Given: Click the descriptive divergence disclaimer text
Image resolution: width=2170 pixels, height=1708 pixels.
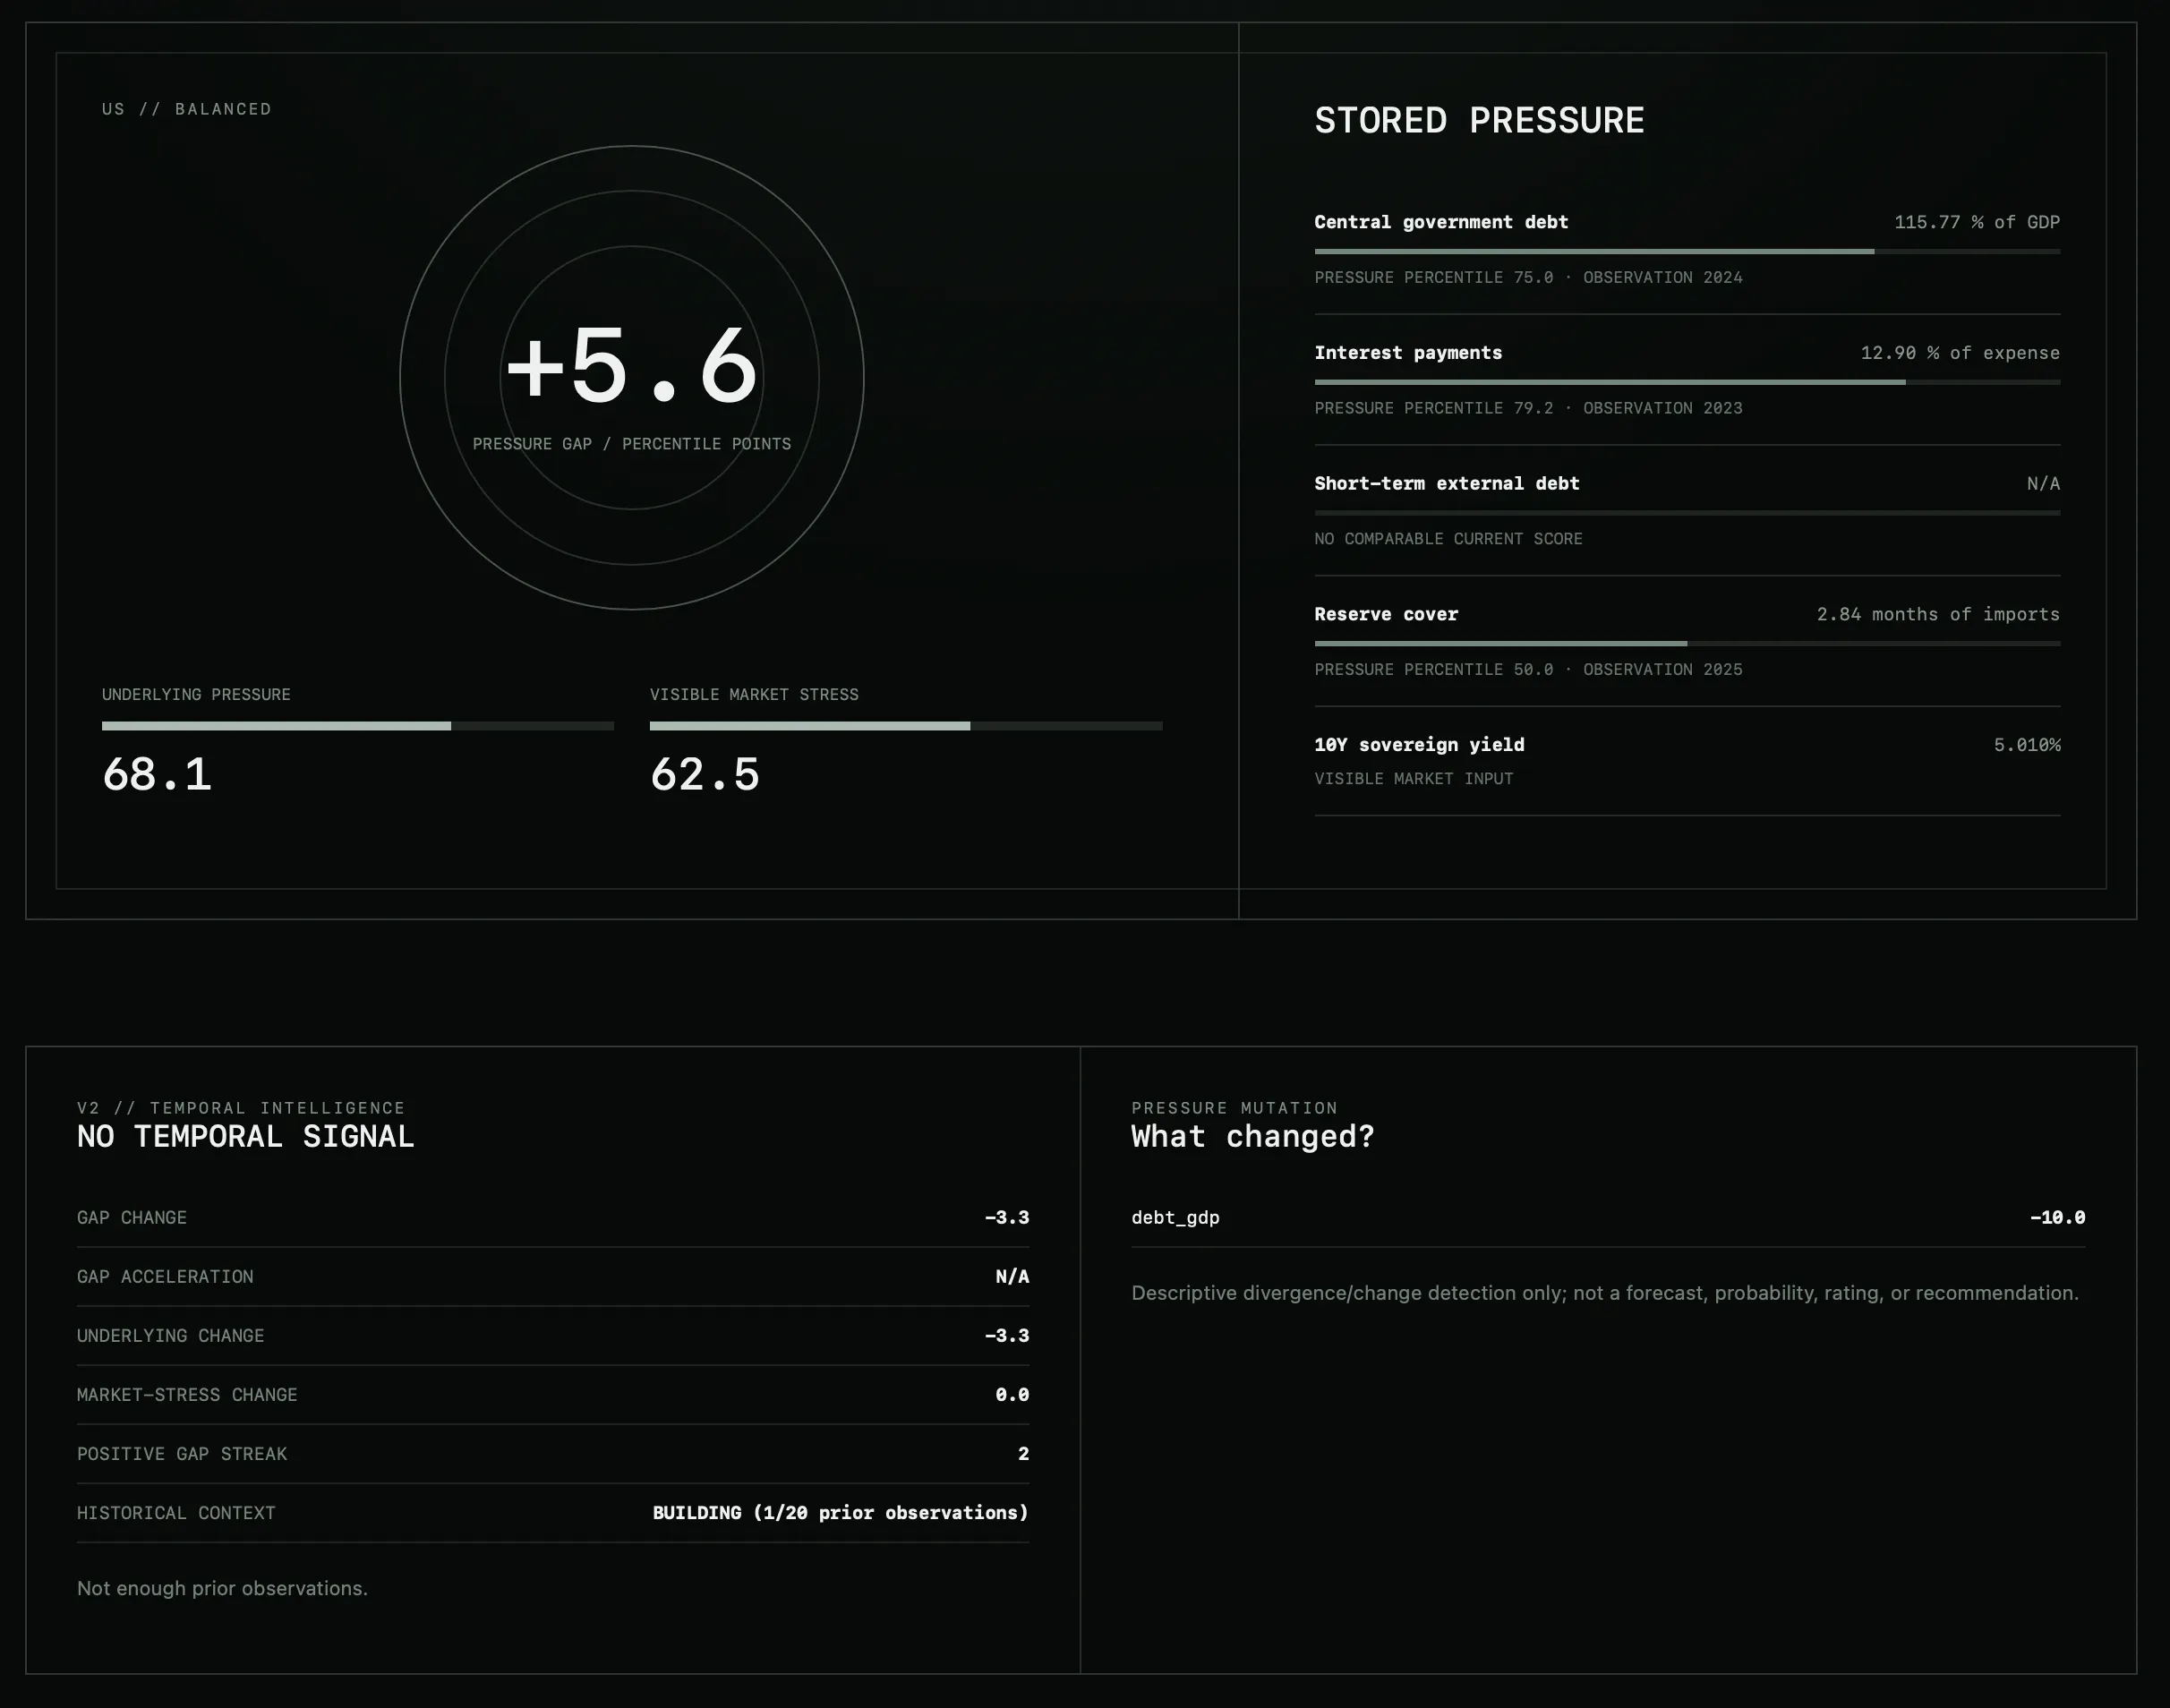Looking at the screenshot, I should (x=1605, y=1293).
